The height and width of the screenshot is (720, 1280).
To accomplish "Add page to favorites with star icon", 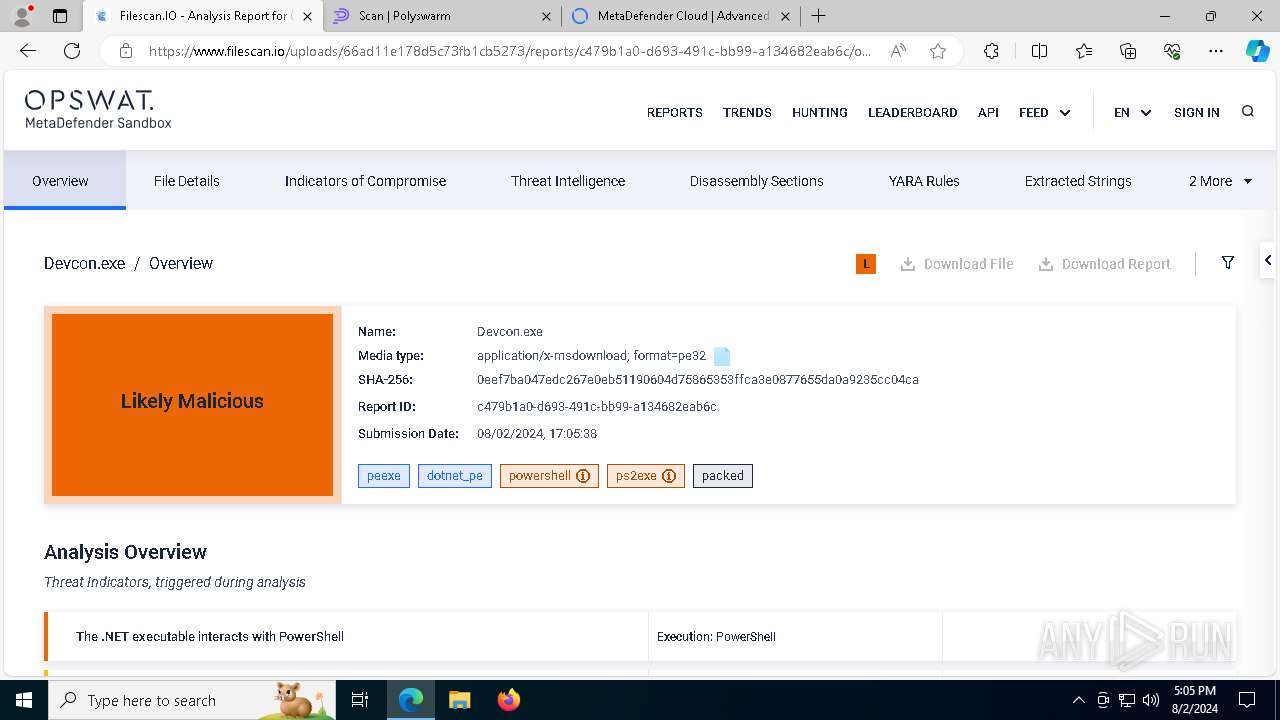I will (938, 51).
